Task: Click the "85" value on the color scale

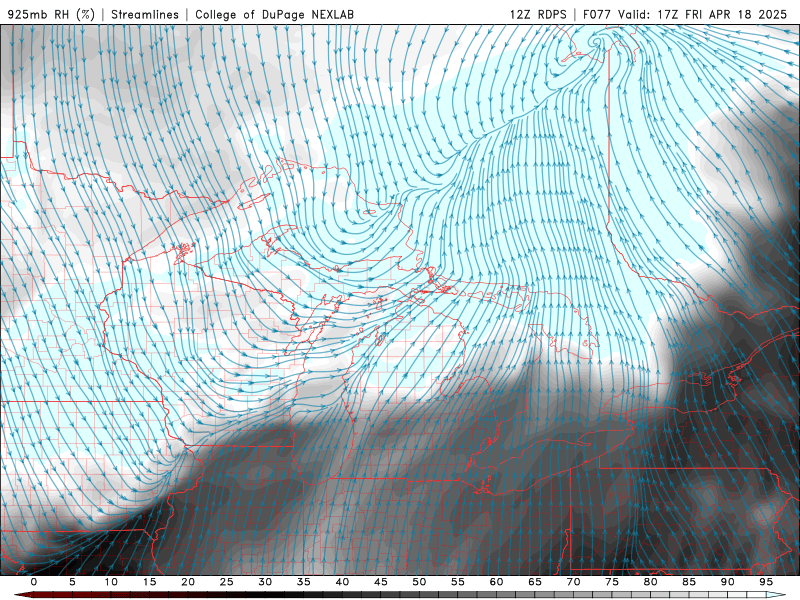Action: pyautogui.click(x=689, y=582)
